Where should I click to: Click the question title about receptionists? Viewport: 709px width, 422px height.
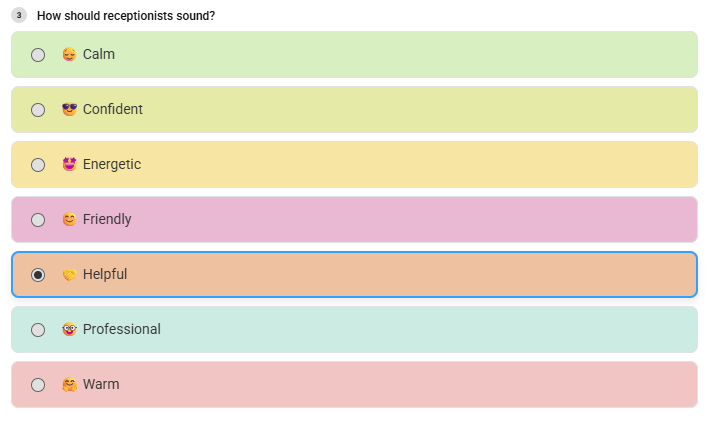pyautogui.click(x=126, y=15)
